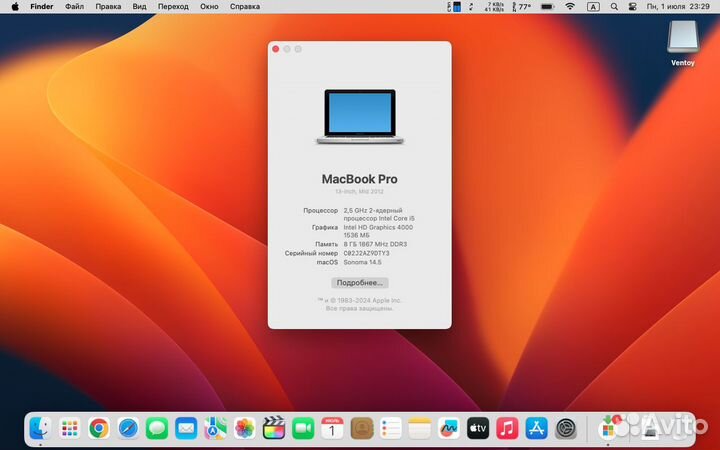Open the Окно menu
Image resolution: width=720 pixels, height=450 pixels.
click(209, 6)
